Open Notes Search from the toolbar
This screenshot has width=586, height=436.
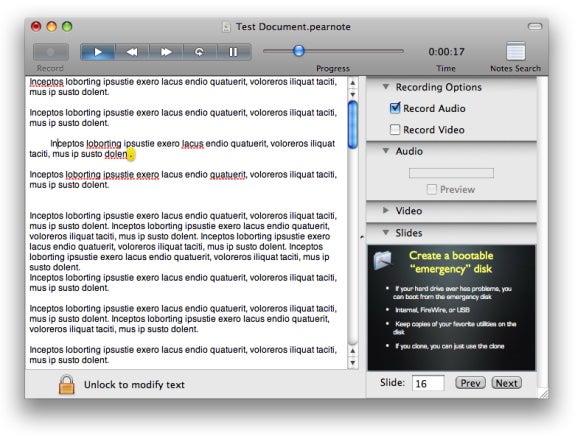(x=516, y=52)
